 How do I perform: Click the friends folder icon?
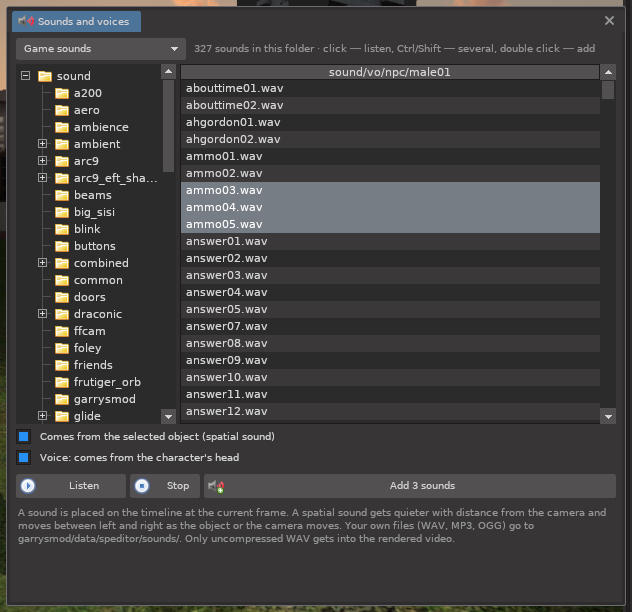(62, 365)
